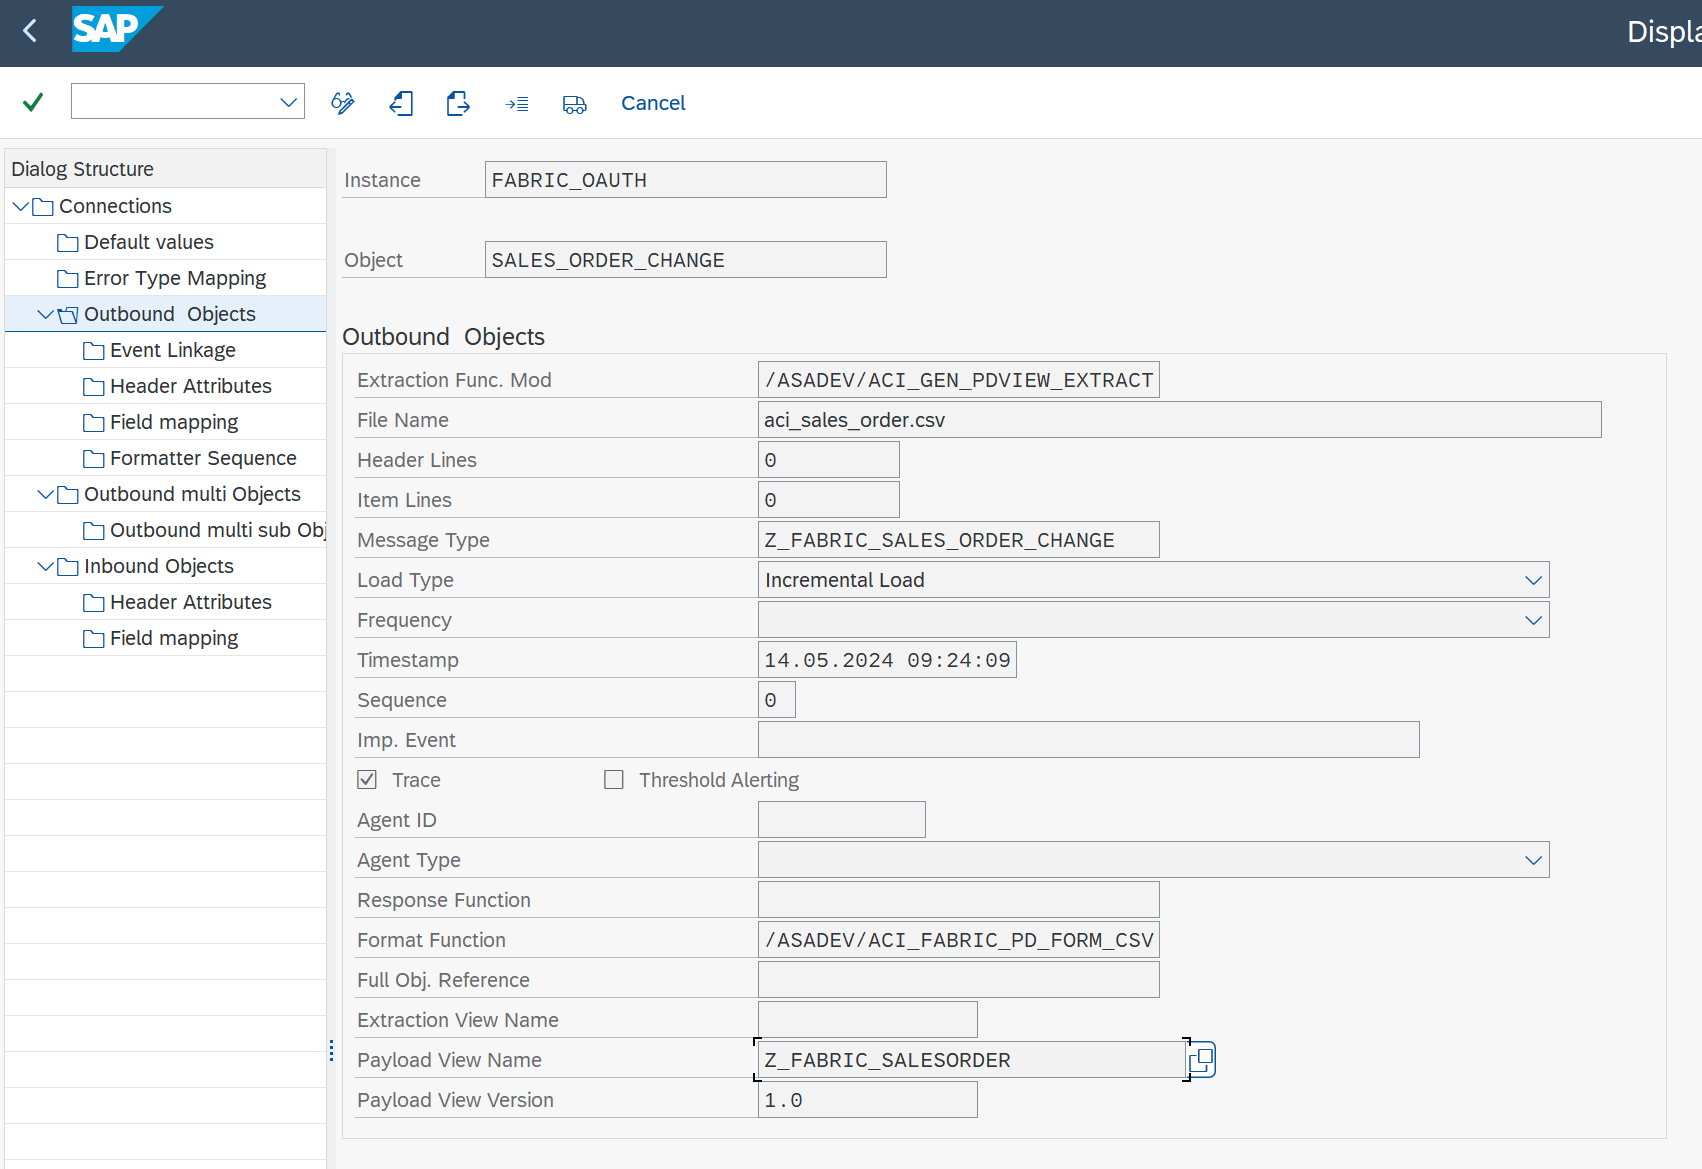Image resolution: width=1702 pixels, height=1169 pixels.
Task: Click the SAP logo
Action: (116, 29)
